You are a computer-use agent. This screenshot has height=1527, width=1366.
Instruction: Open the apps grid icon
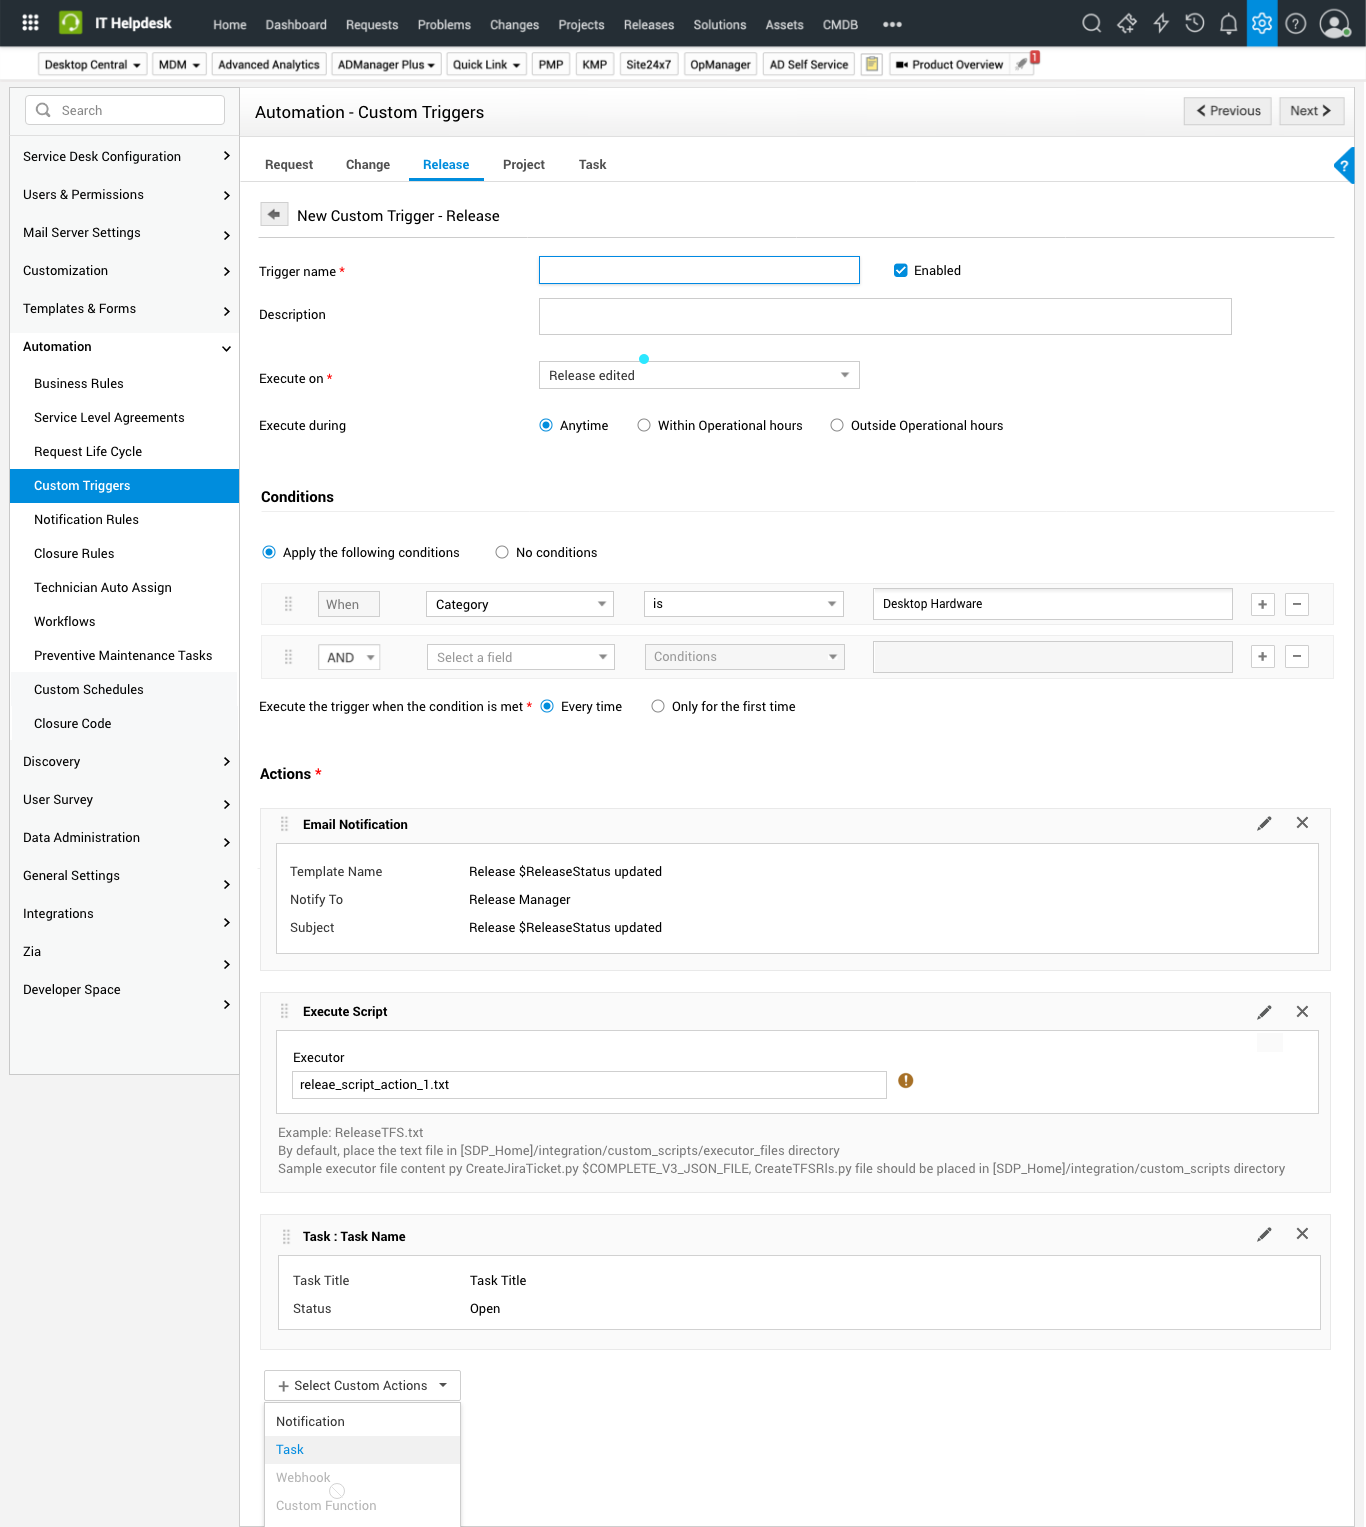click(x=29, y=22)
